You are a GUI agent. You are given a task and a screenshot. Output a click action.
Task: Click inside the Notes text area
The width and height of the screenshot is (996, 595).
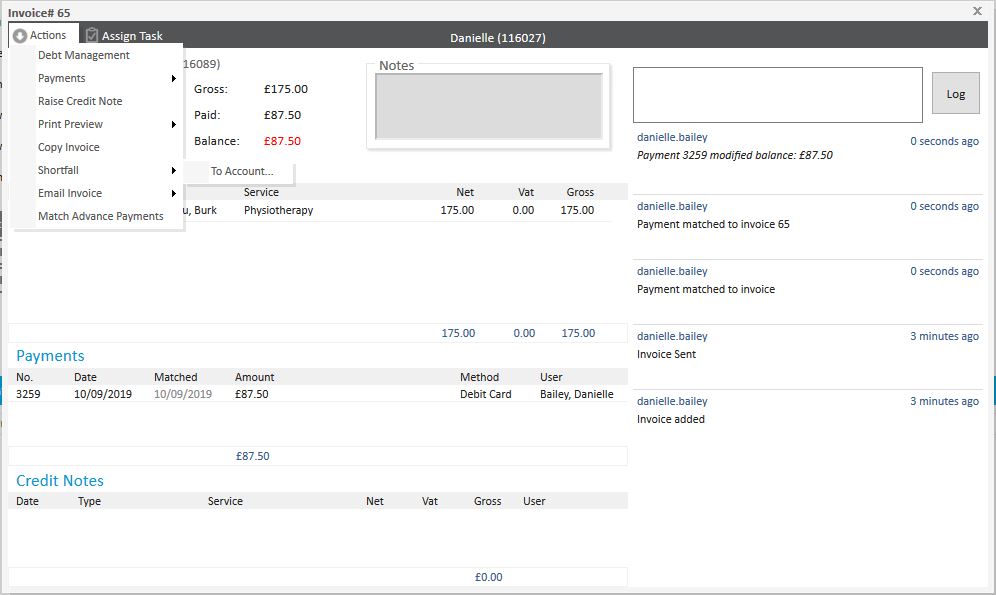(x=488, y=107)
